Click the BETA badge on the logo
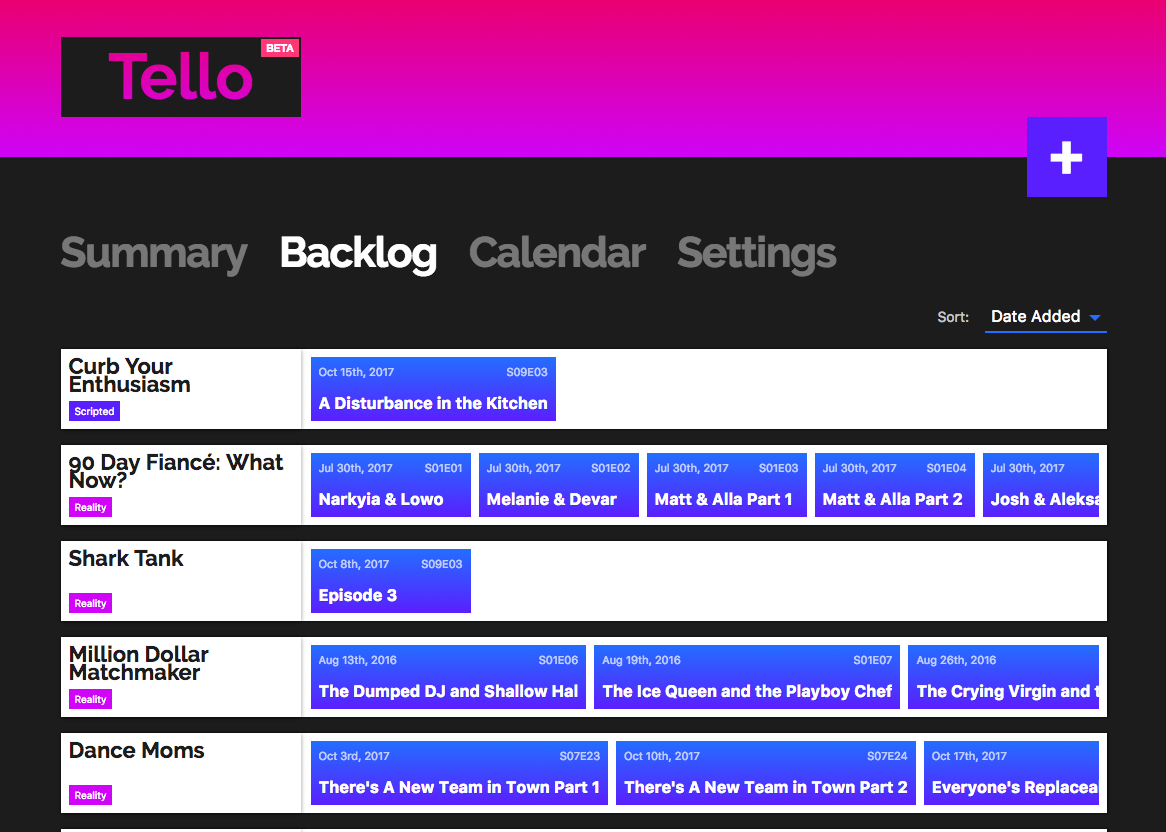Image resolution: width=1166 pixels, height=832 pixels. click(x=280, y=47)
